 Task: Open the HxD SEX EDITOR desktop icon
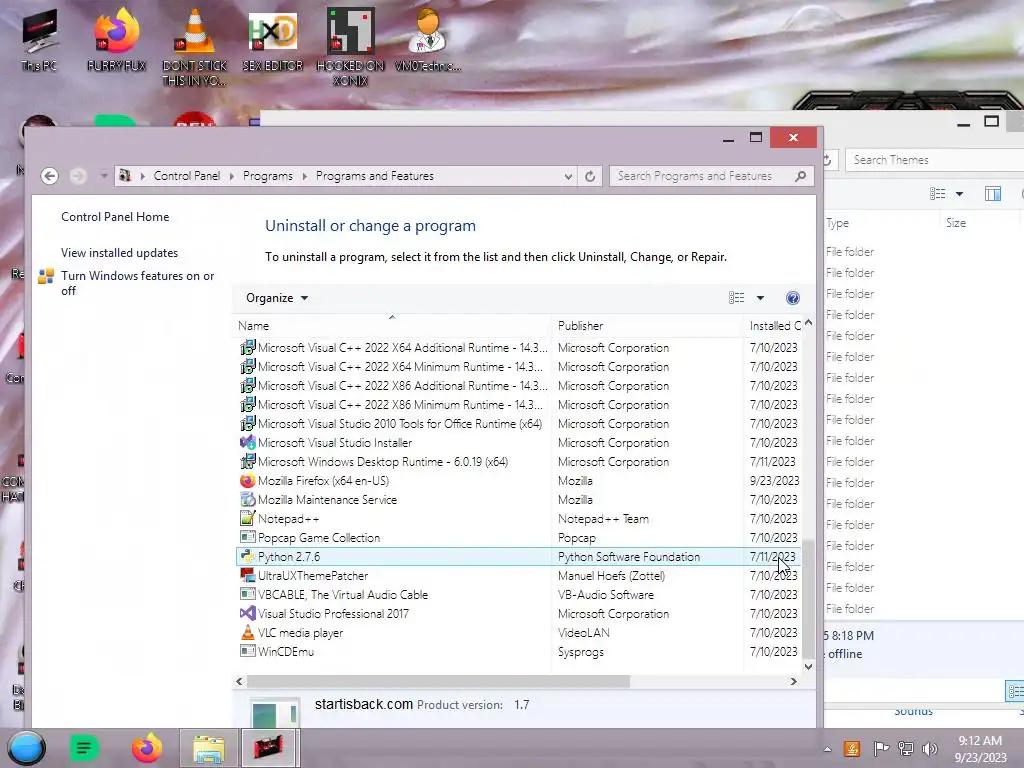click(272, 39)
